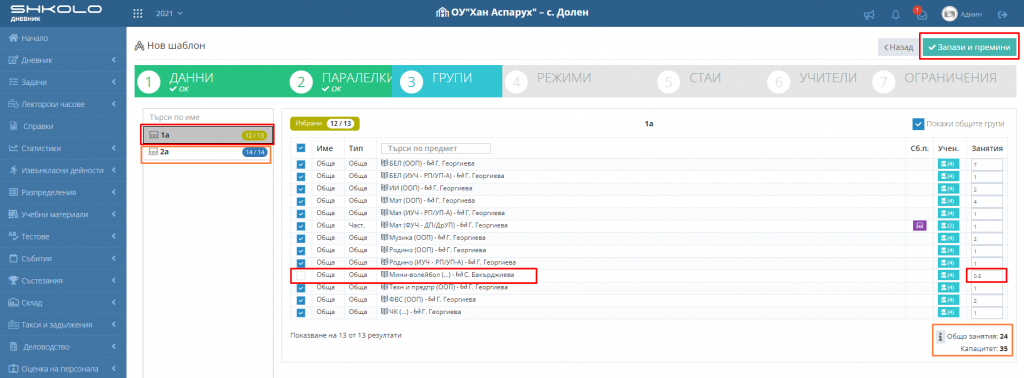Open the messages envelope with red badge
Viewport: 1024px width, 378px height.
[x=922, y=14]
